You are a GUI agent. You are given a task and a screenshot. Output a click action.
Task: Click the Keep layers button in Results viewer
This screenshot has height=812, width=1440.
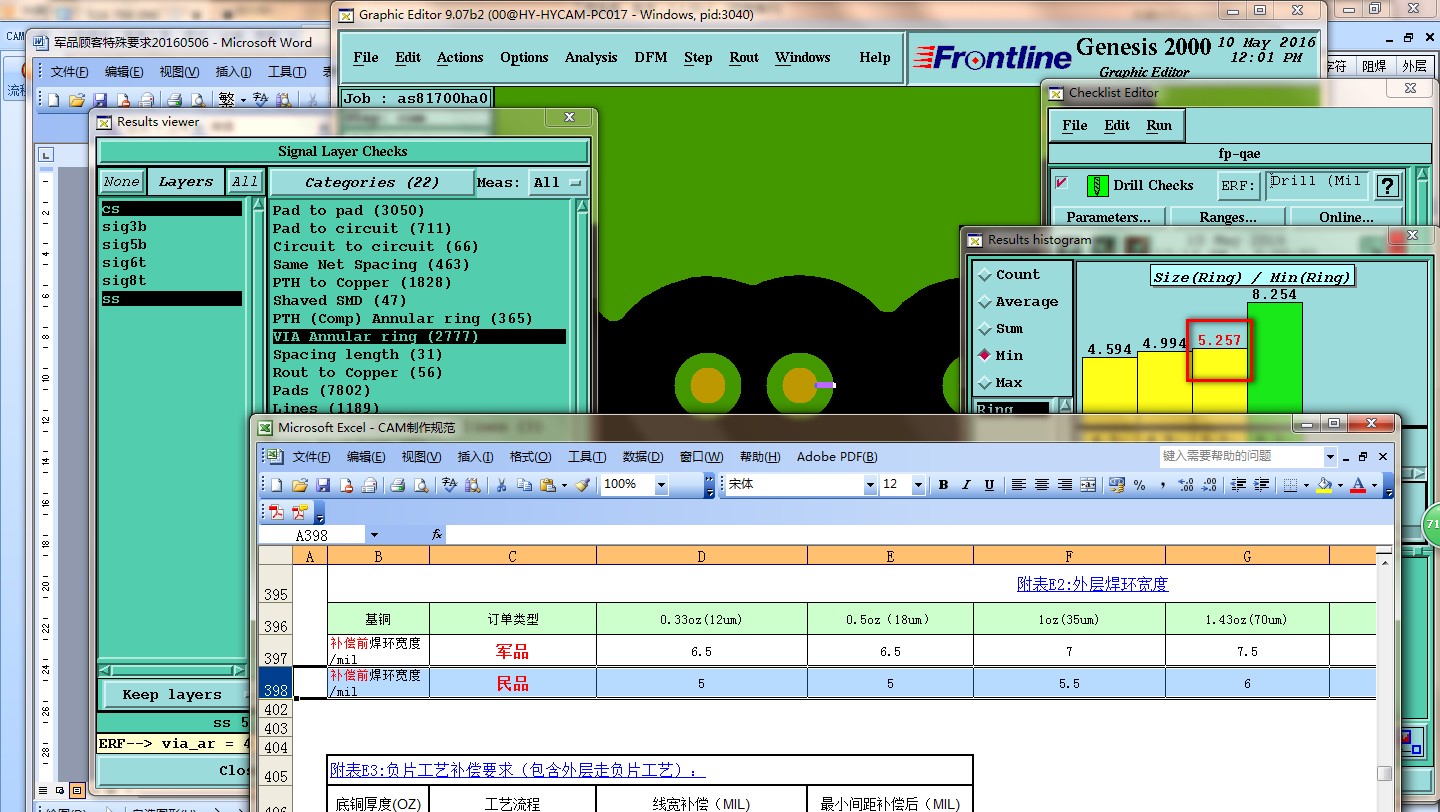click(x=172, y=694)
